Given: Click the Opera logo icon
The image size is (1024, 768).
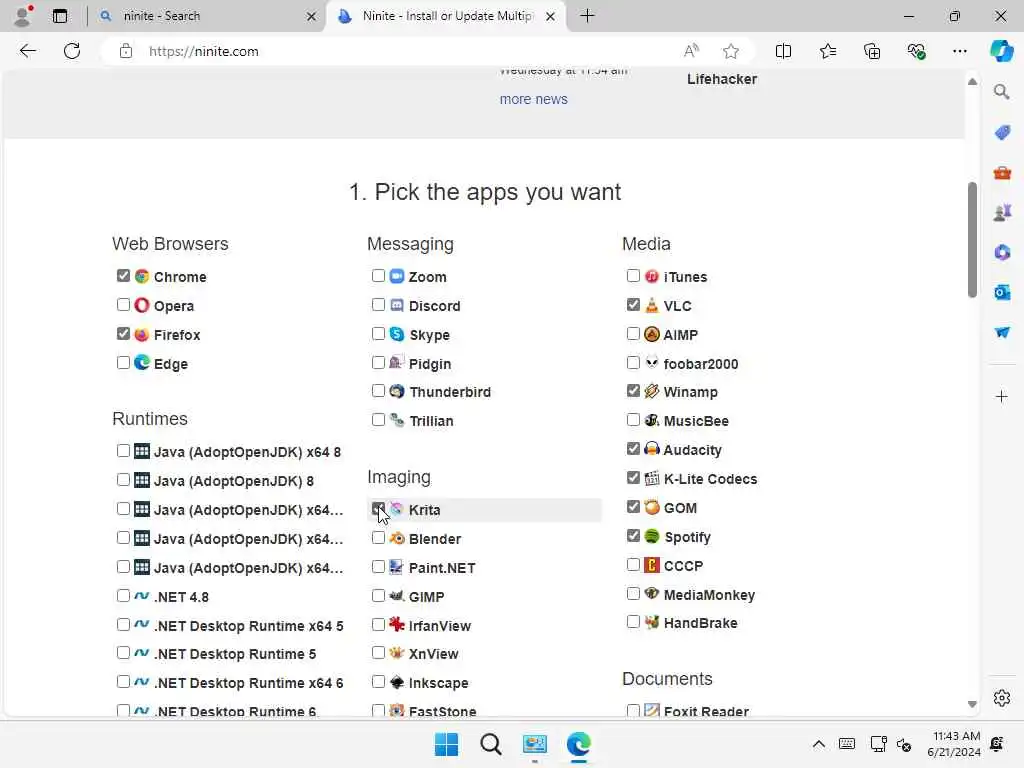Looking at the screenshot, I should tap(142, 305).
